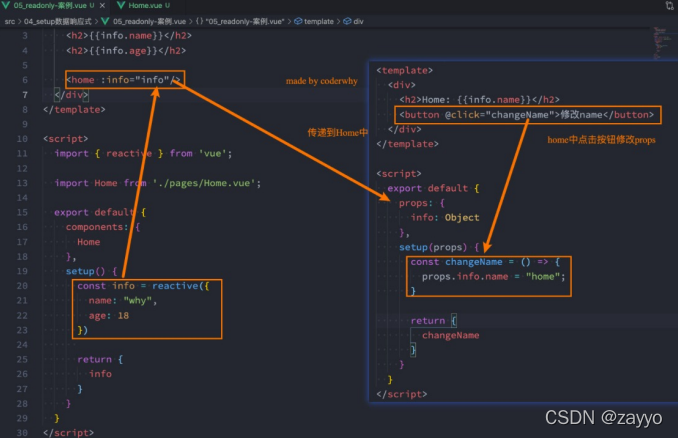Click the return { statement on line 25

point(100,359)
